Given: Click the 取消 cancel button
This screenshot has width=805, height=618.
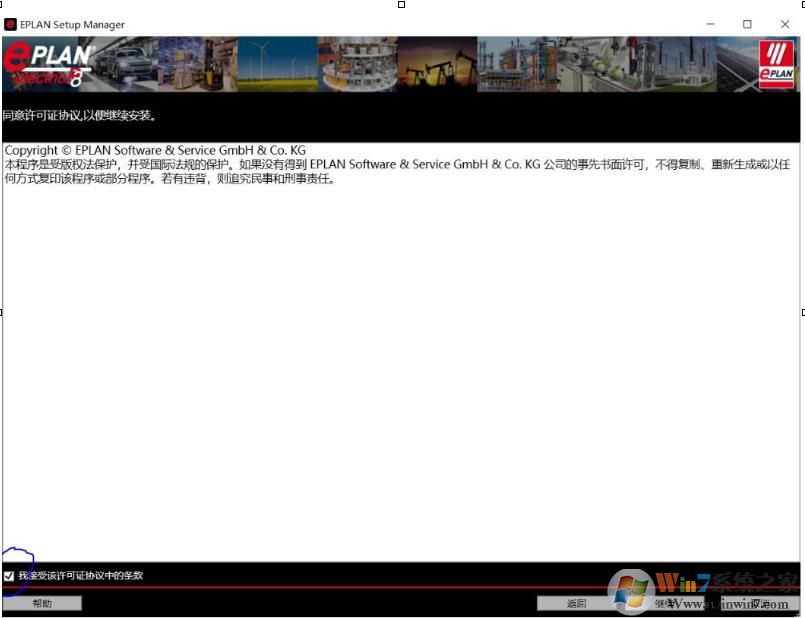Looking at the screenshot, I should click(759, 603).
